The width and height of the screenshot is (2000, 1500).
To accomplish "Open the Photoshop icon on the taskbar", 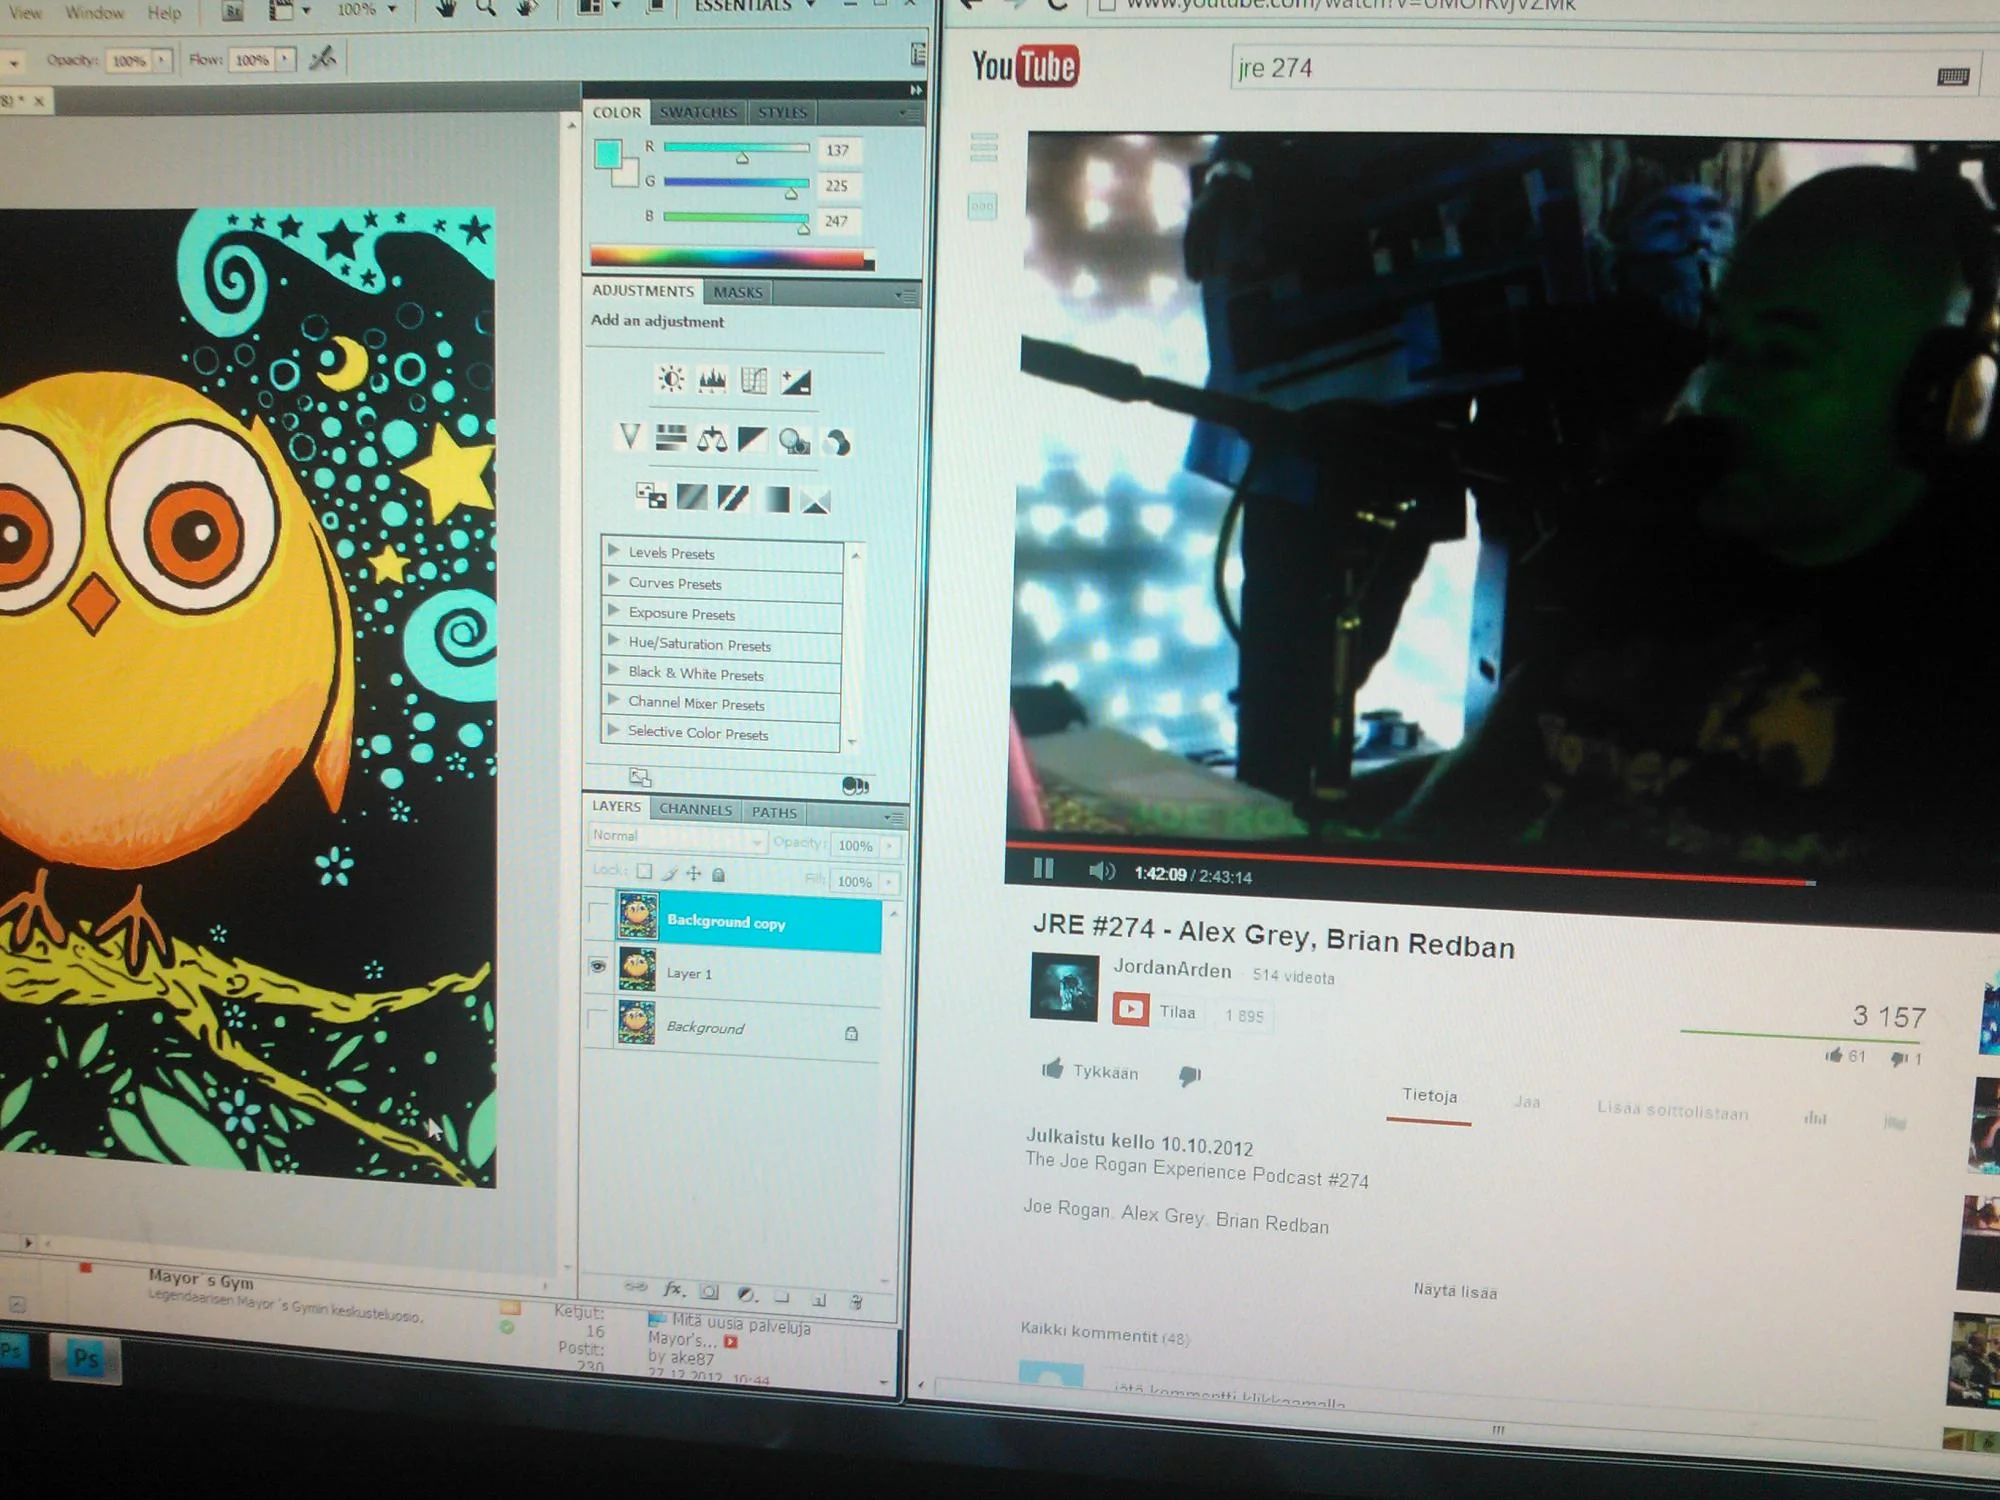I will (x=86, y=1358).
